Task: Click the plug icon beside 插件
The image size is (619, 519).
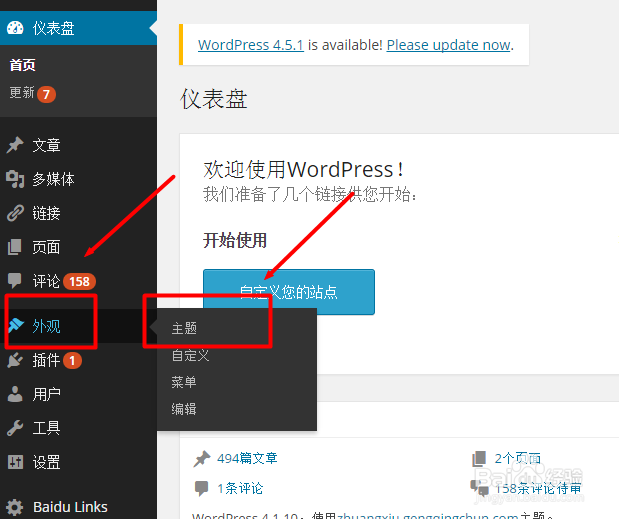Action: 15,360
